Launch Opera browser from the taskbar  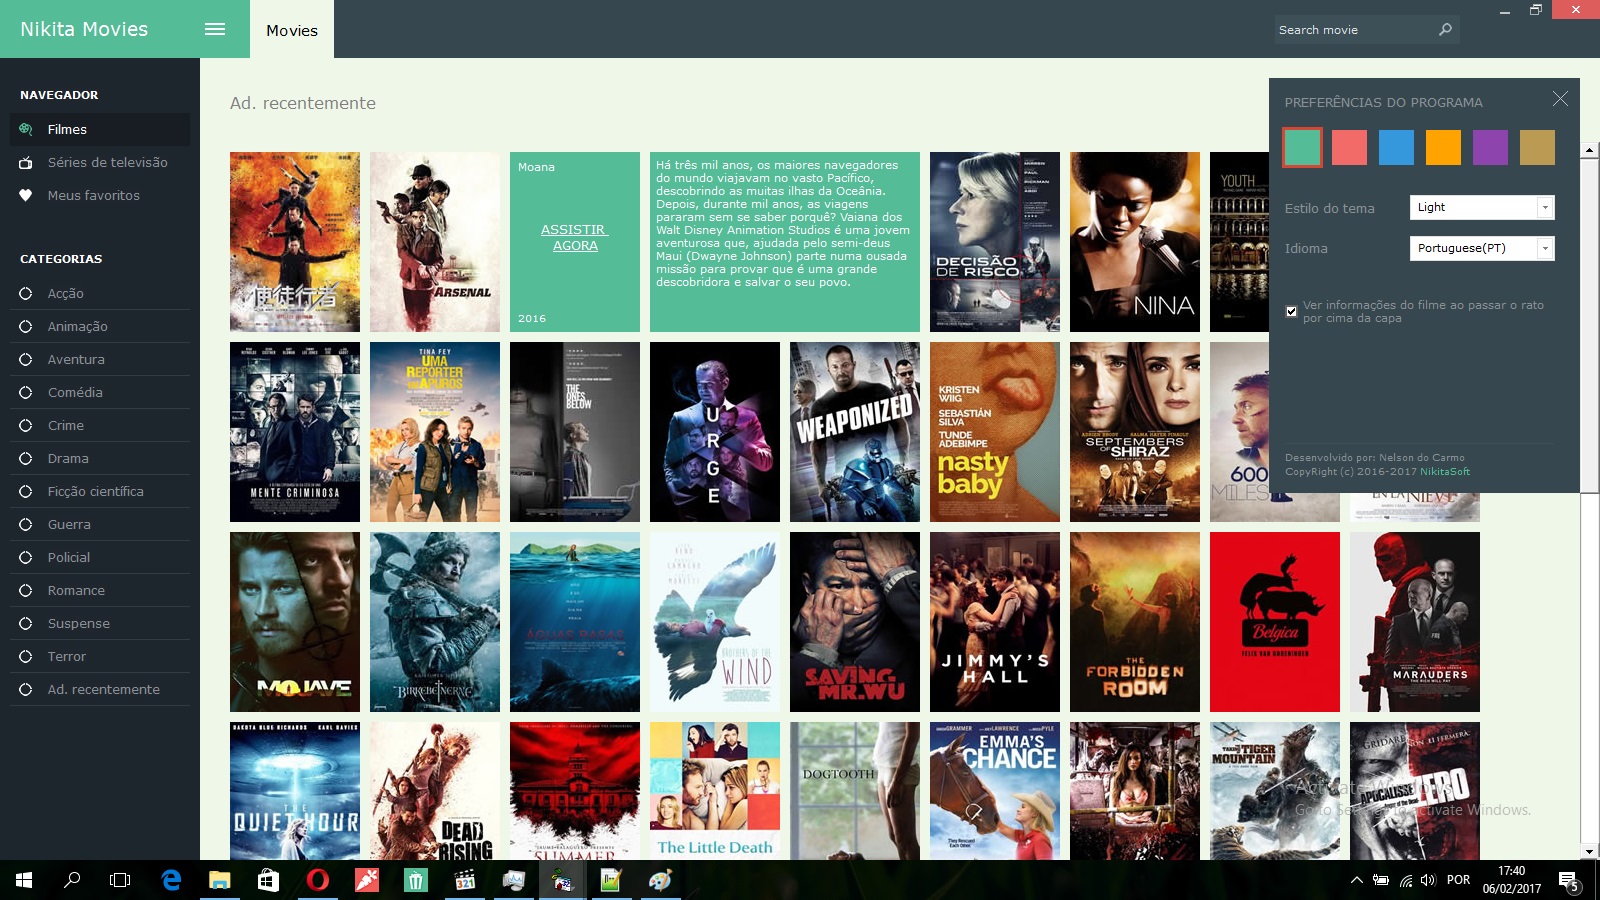click(317, 880)
